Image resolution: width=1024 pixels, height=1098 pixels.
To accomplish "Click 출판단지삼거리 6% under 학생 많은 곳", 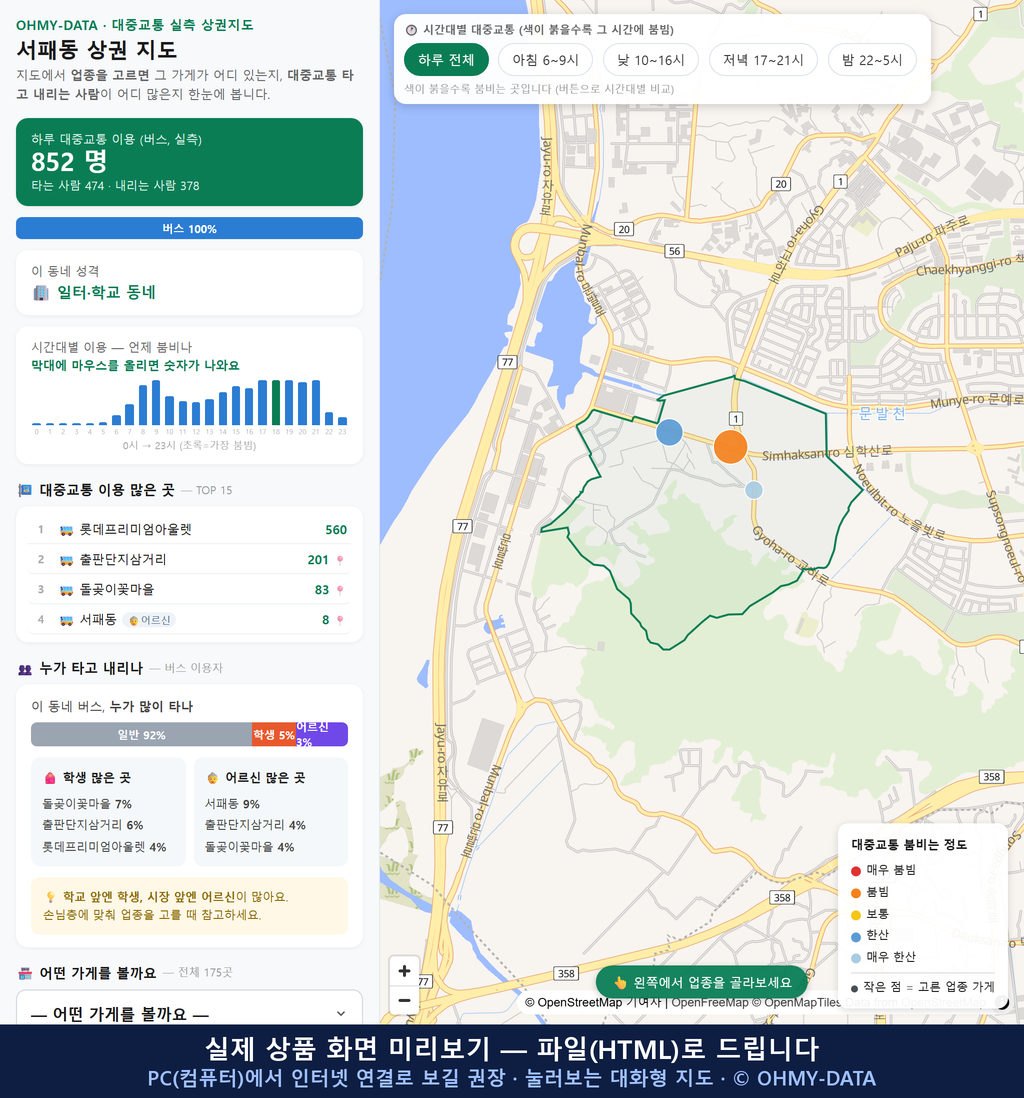I will (x=92, y=826).
